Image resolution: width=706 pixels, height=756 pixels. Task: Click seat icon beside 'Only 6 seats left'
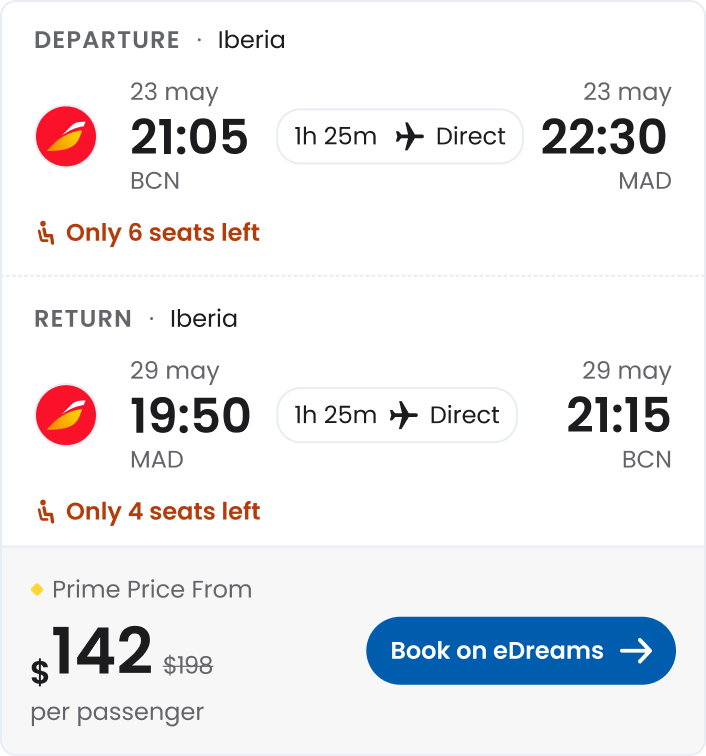pos(46,233)
